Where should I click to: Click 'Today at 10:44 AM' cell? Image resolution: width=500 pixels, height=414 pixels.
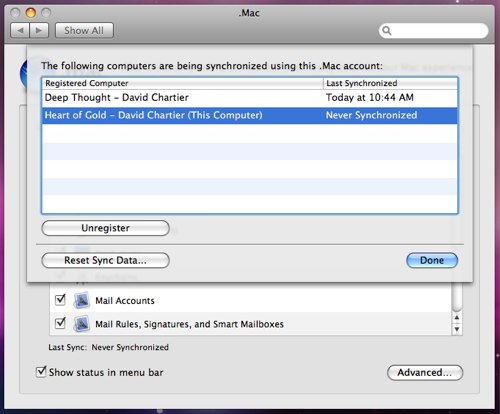pos(370,98)
